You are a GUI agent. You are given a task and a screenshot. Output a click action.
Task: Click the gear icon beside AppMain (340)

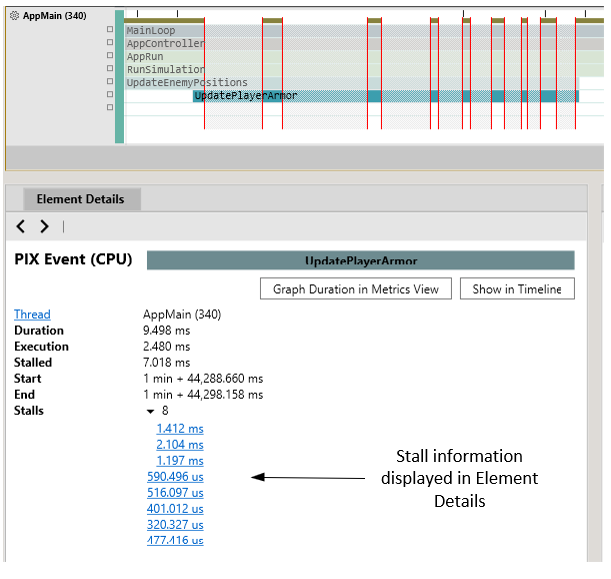tap(14, 16)
